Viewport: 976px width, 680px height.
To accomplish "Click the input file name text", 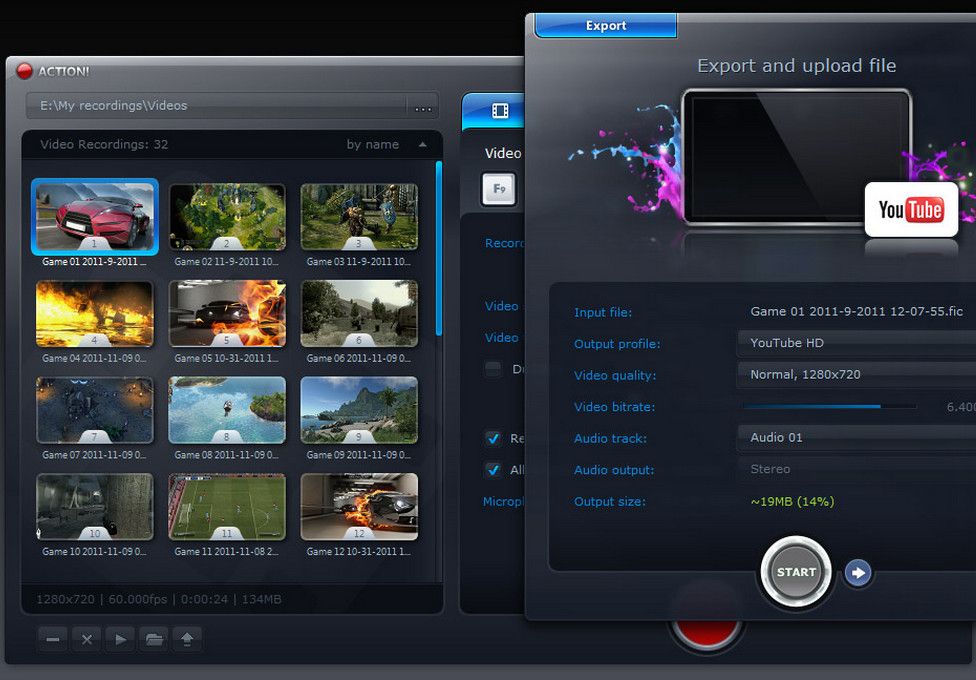I will point(856,311).
